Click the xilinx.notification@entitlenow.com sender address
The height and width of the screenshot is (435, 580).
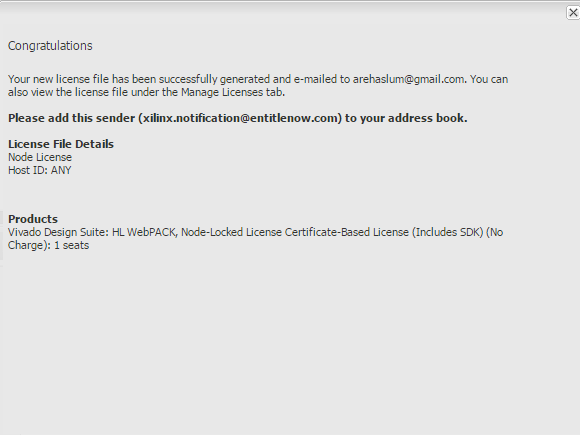pyautogui.click(x=240, y=118)
